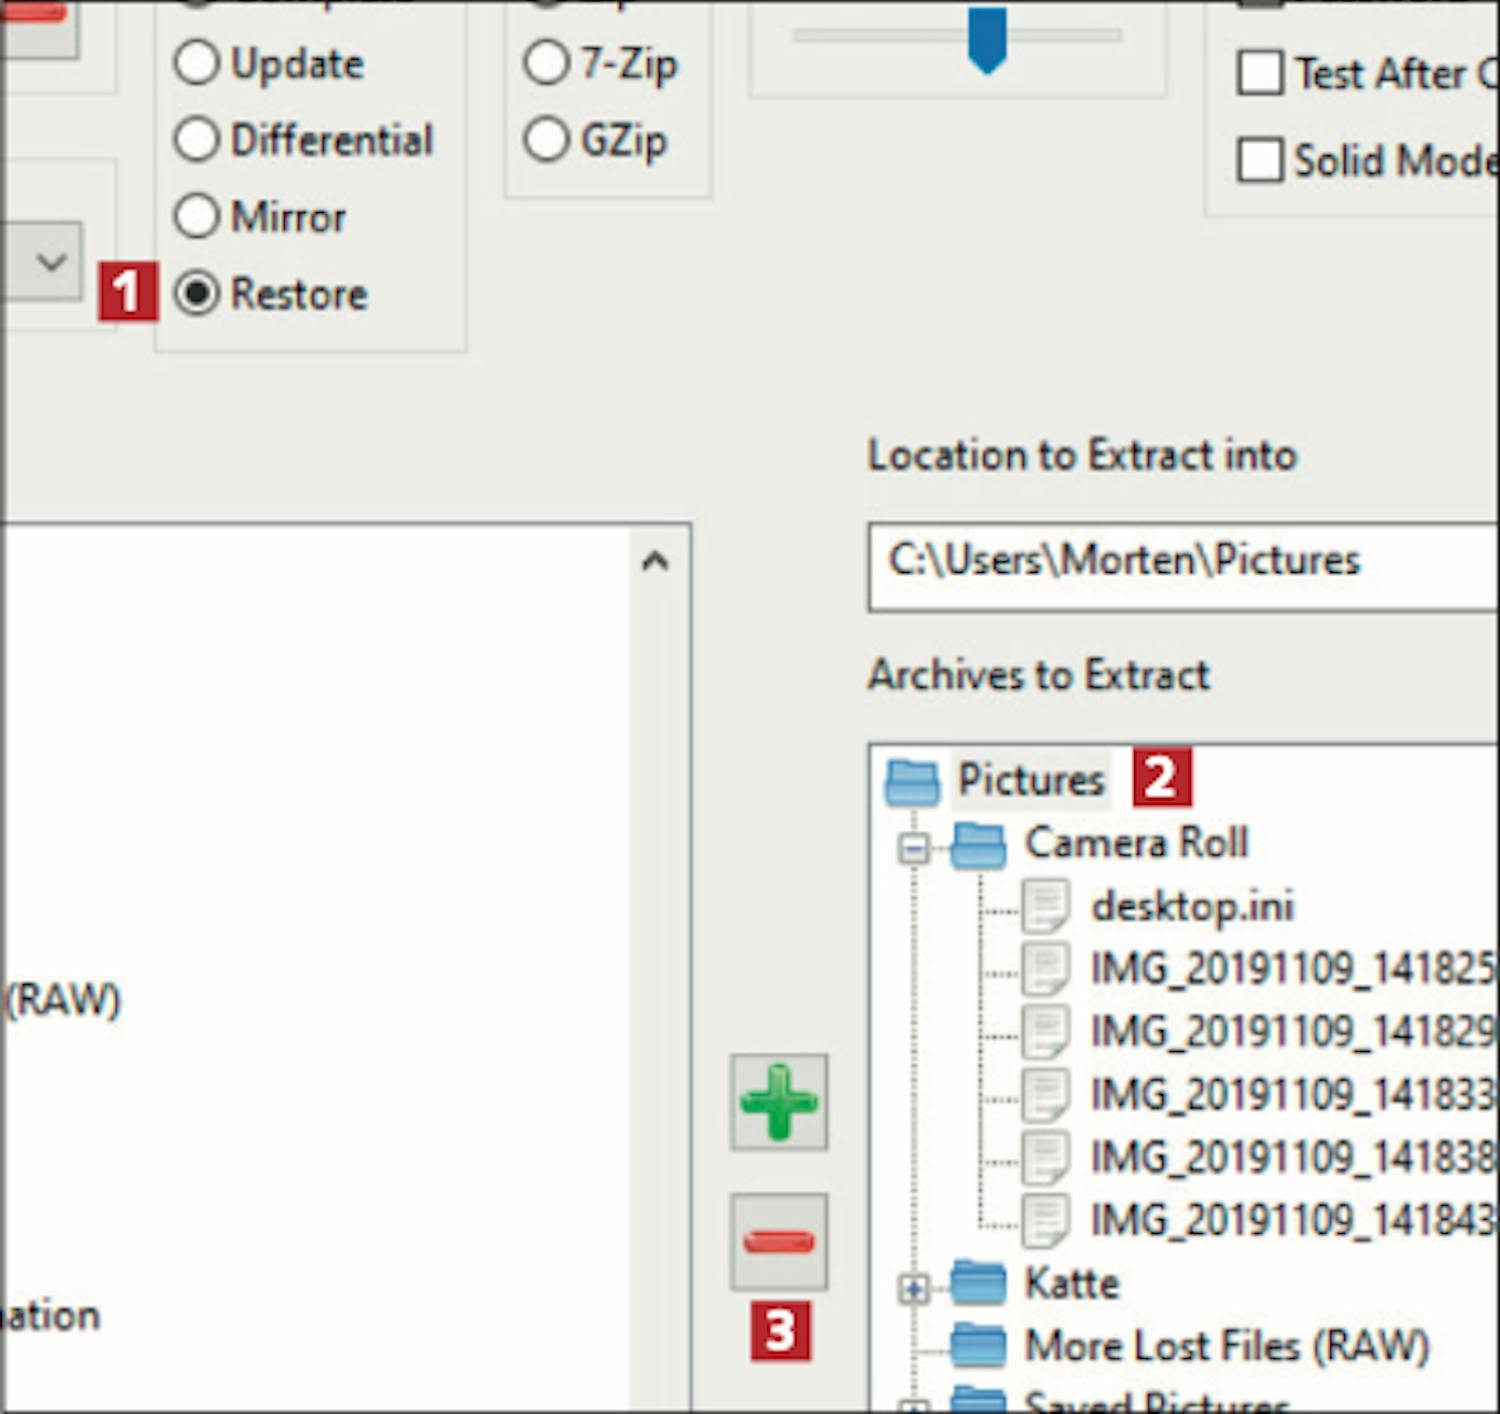This screenshot has height=1414, width=1500.
Task: Collapse the Camera Roll tree node
Action: (x=913, y=849)
